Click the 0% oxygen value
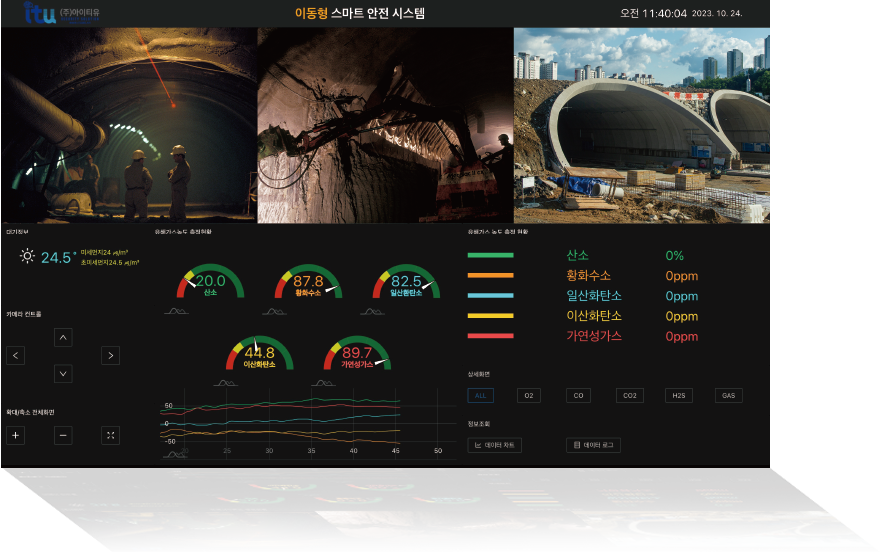 (x=675, y=256)
